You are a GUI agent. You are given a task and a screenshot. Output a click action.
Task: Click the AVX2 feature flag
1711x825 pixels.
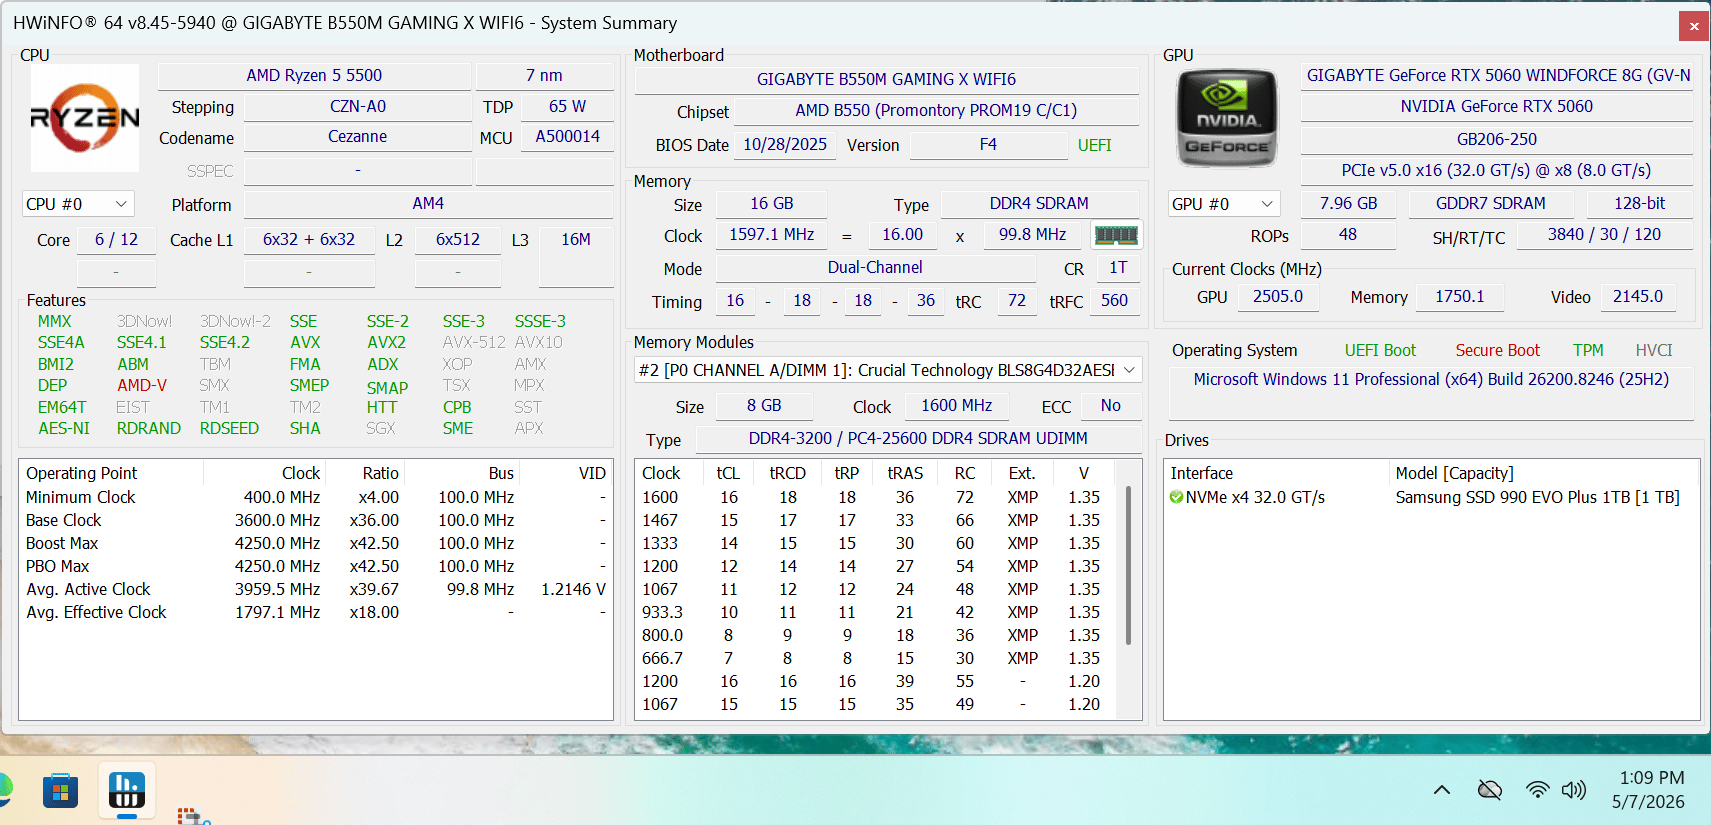[x=386, y=342]
